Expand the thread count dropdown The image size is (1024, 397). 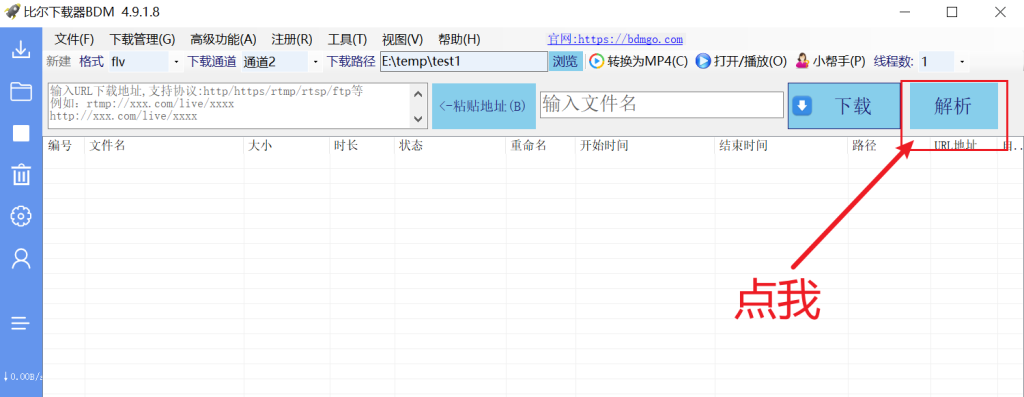[962, 62]
